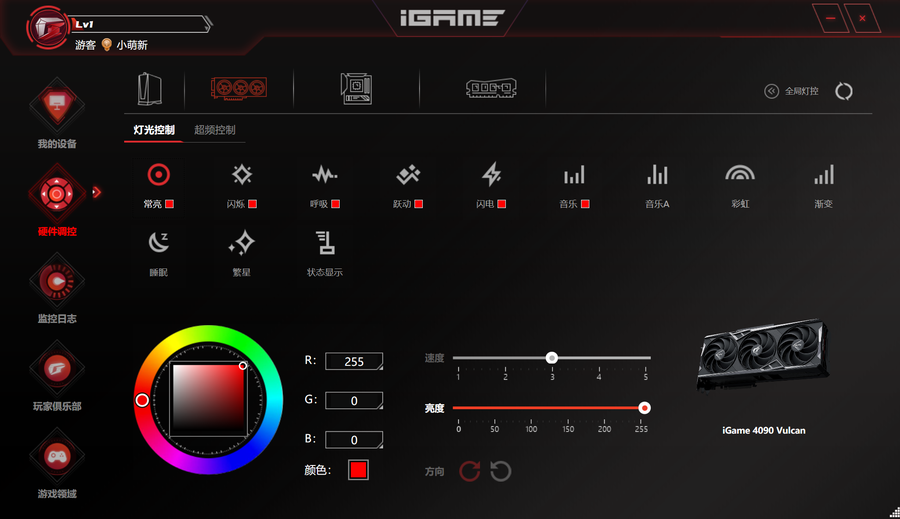This screenshot has width=900, height=519.
Task: Select the 睡眠 sleep light mode
Action: 158,243
